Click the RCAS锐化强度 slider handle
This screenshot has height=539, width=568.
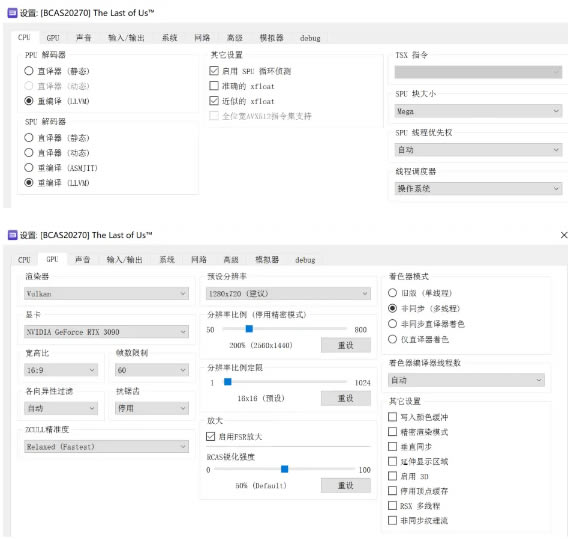(285, 469)
